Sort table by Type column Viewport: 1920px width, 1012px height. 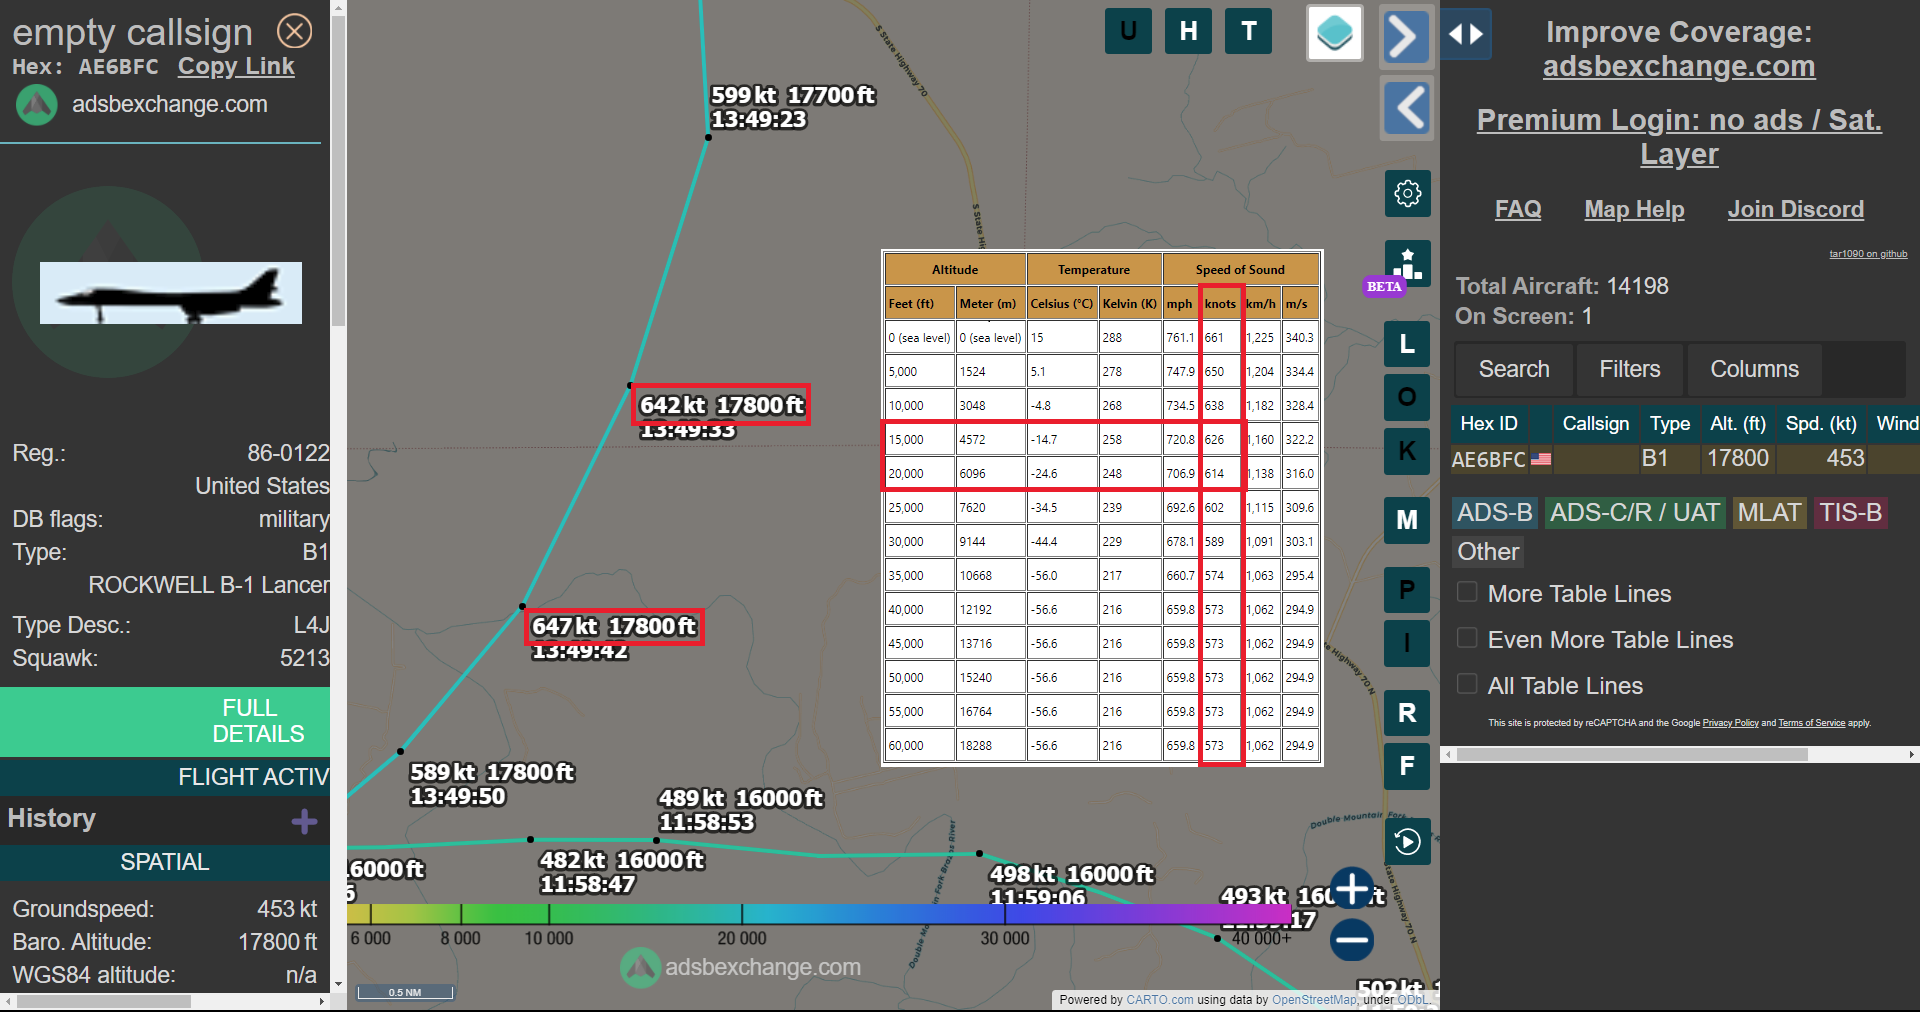(x=1670, y=424)
